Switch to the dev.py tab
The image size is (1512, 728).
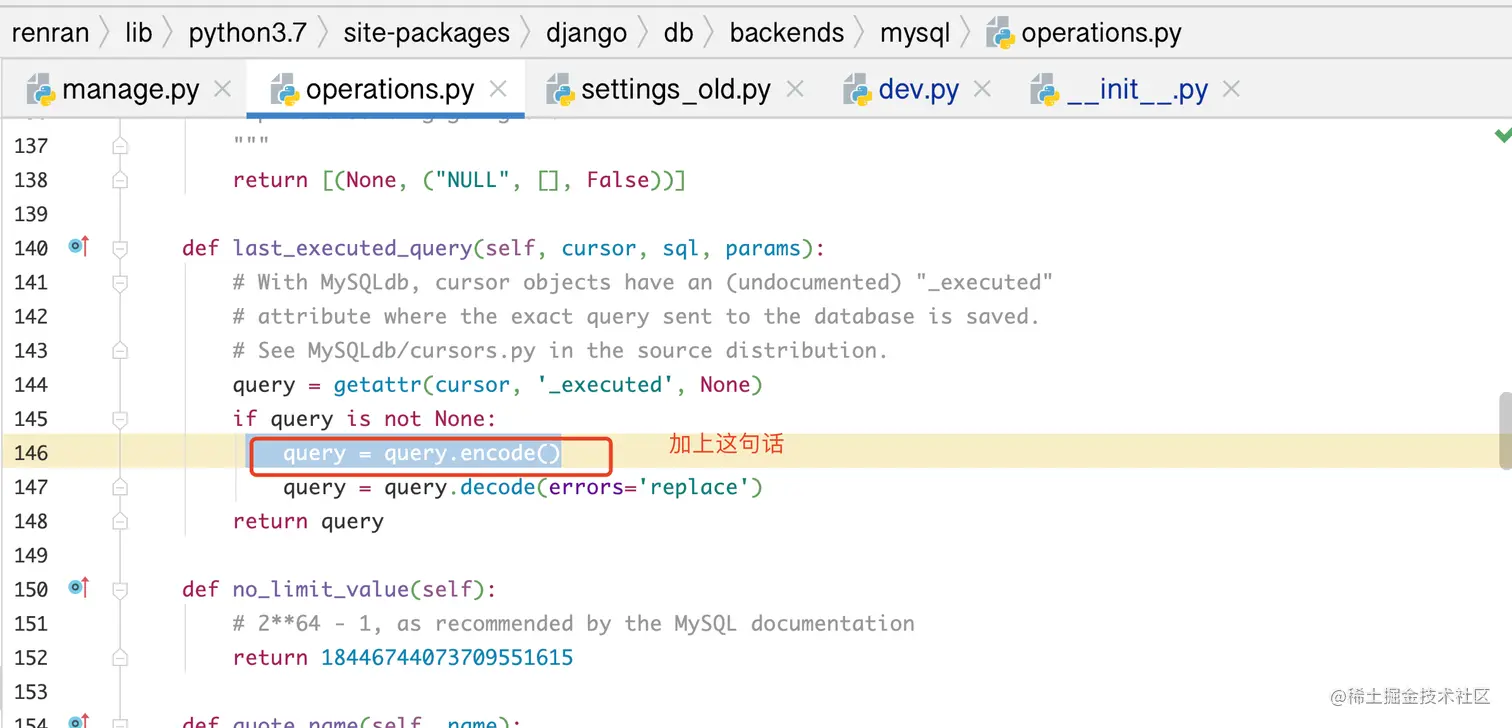point(919,90)
